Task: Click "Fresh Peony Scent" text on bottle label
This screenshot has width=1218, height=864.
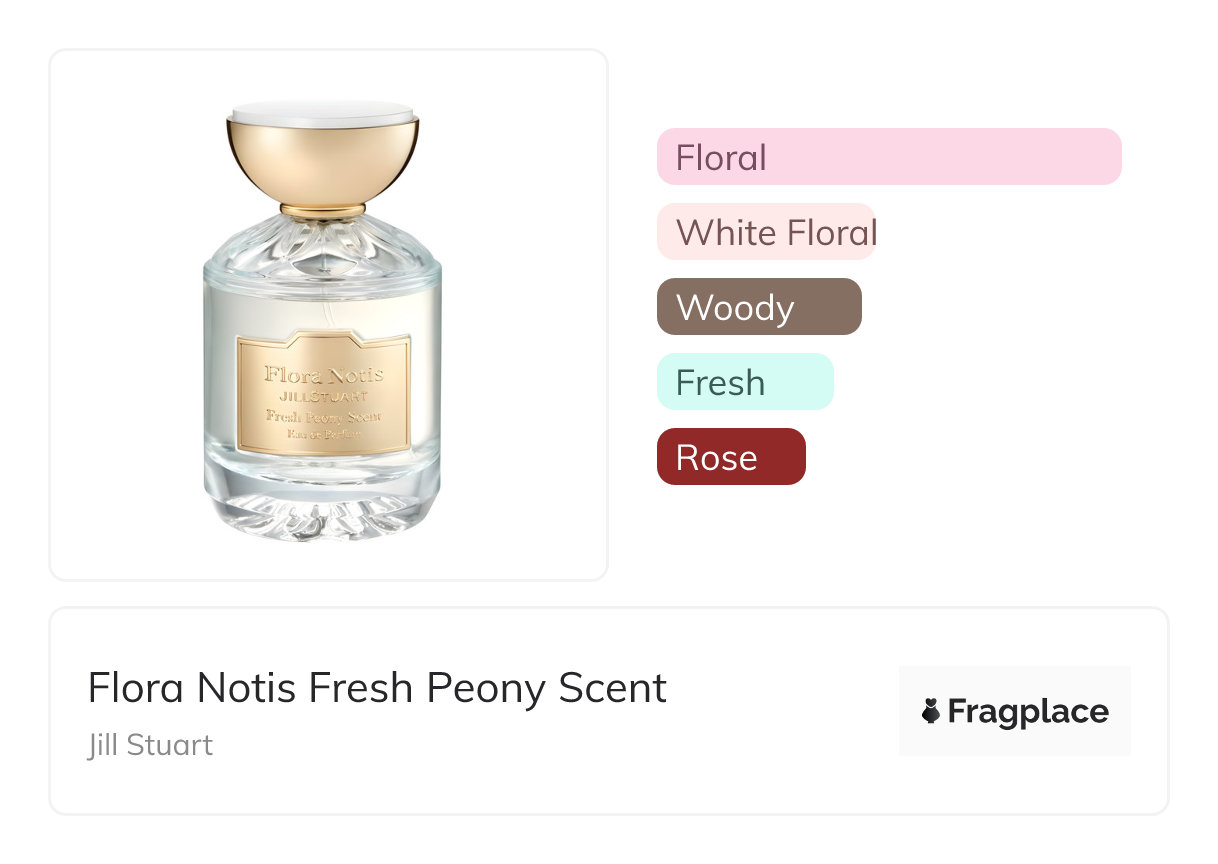Action: (x=323, y=416)
